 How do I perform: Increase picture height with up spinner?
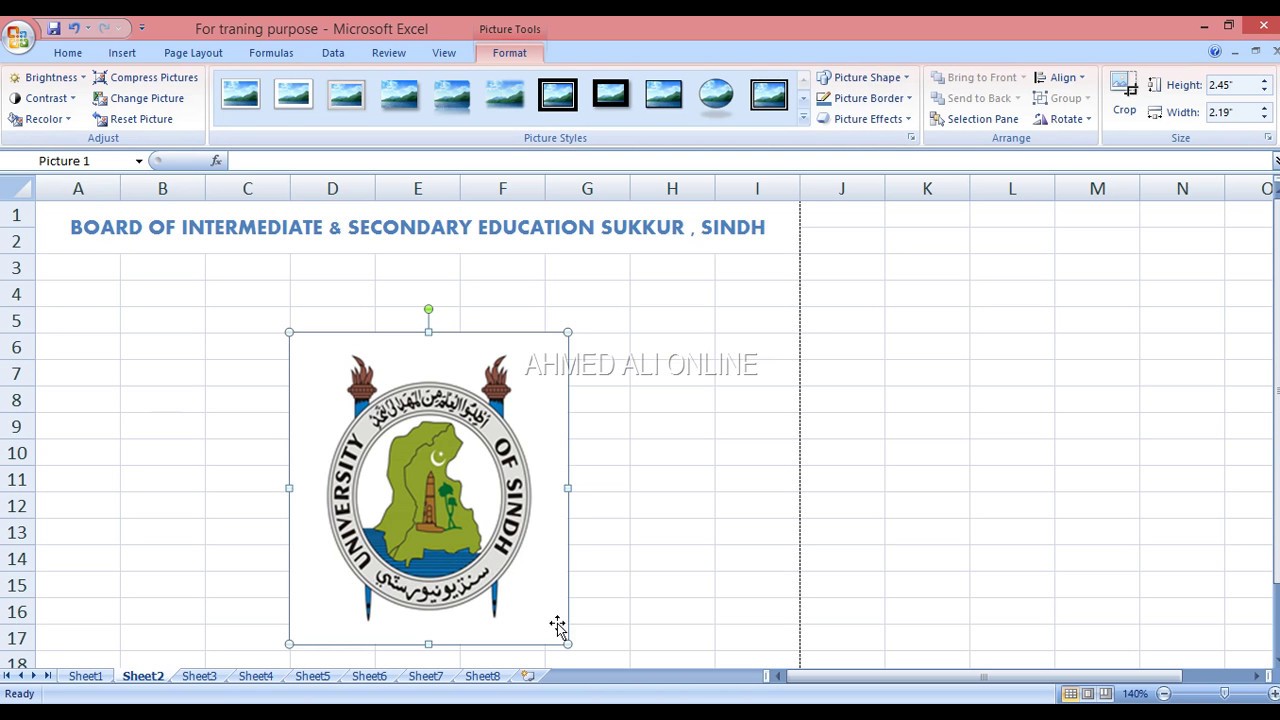point(1264,81)
